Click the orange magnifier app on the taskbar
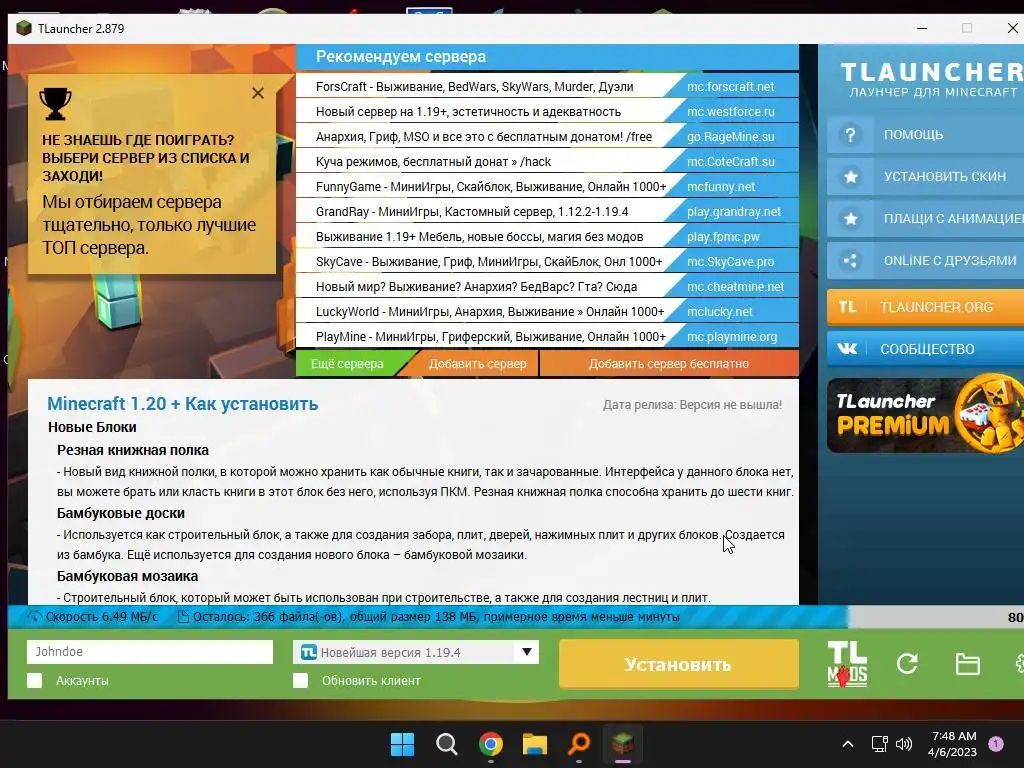 (579, 744)
